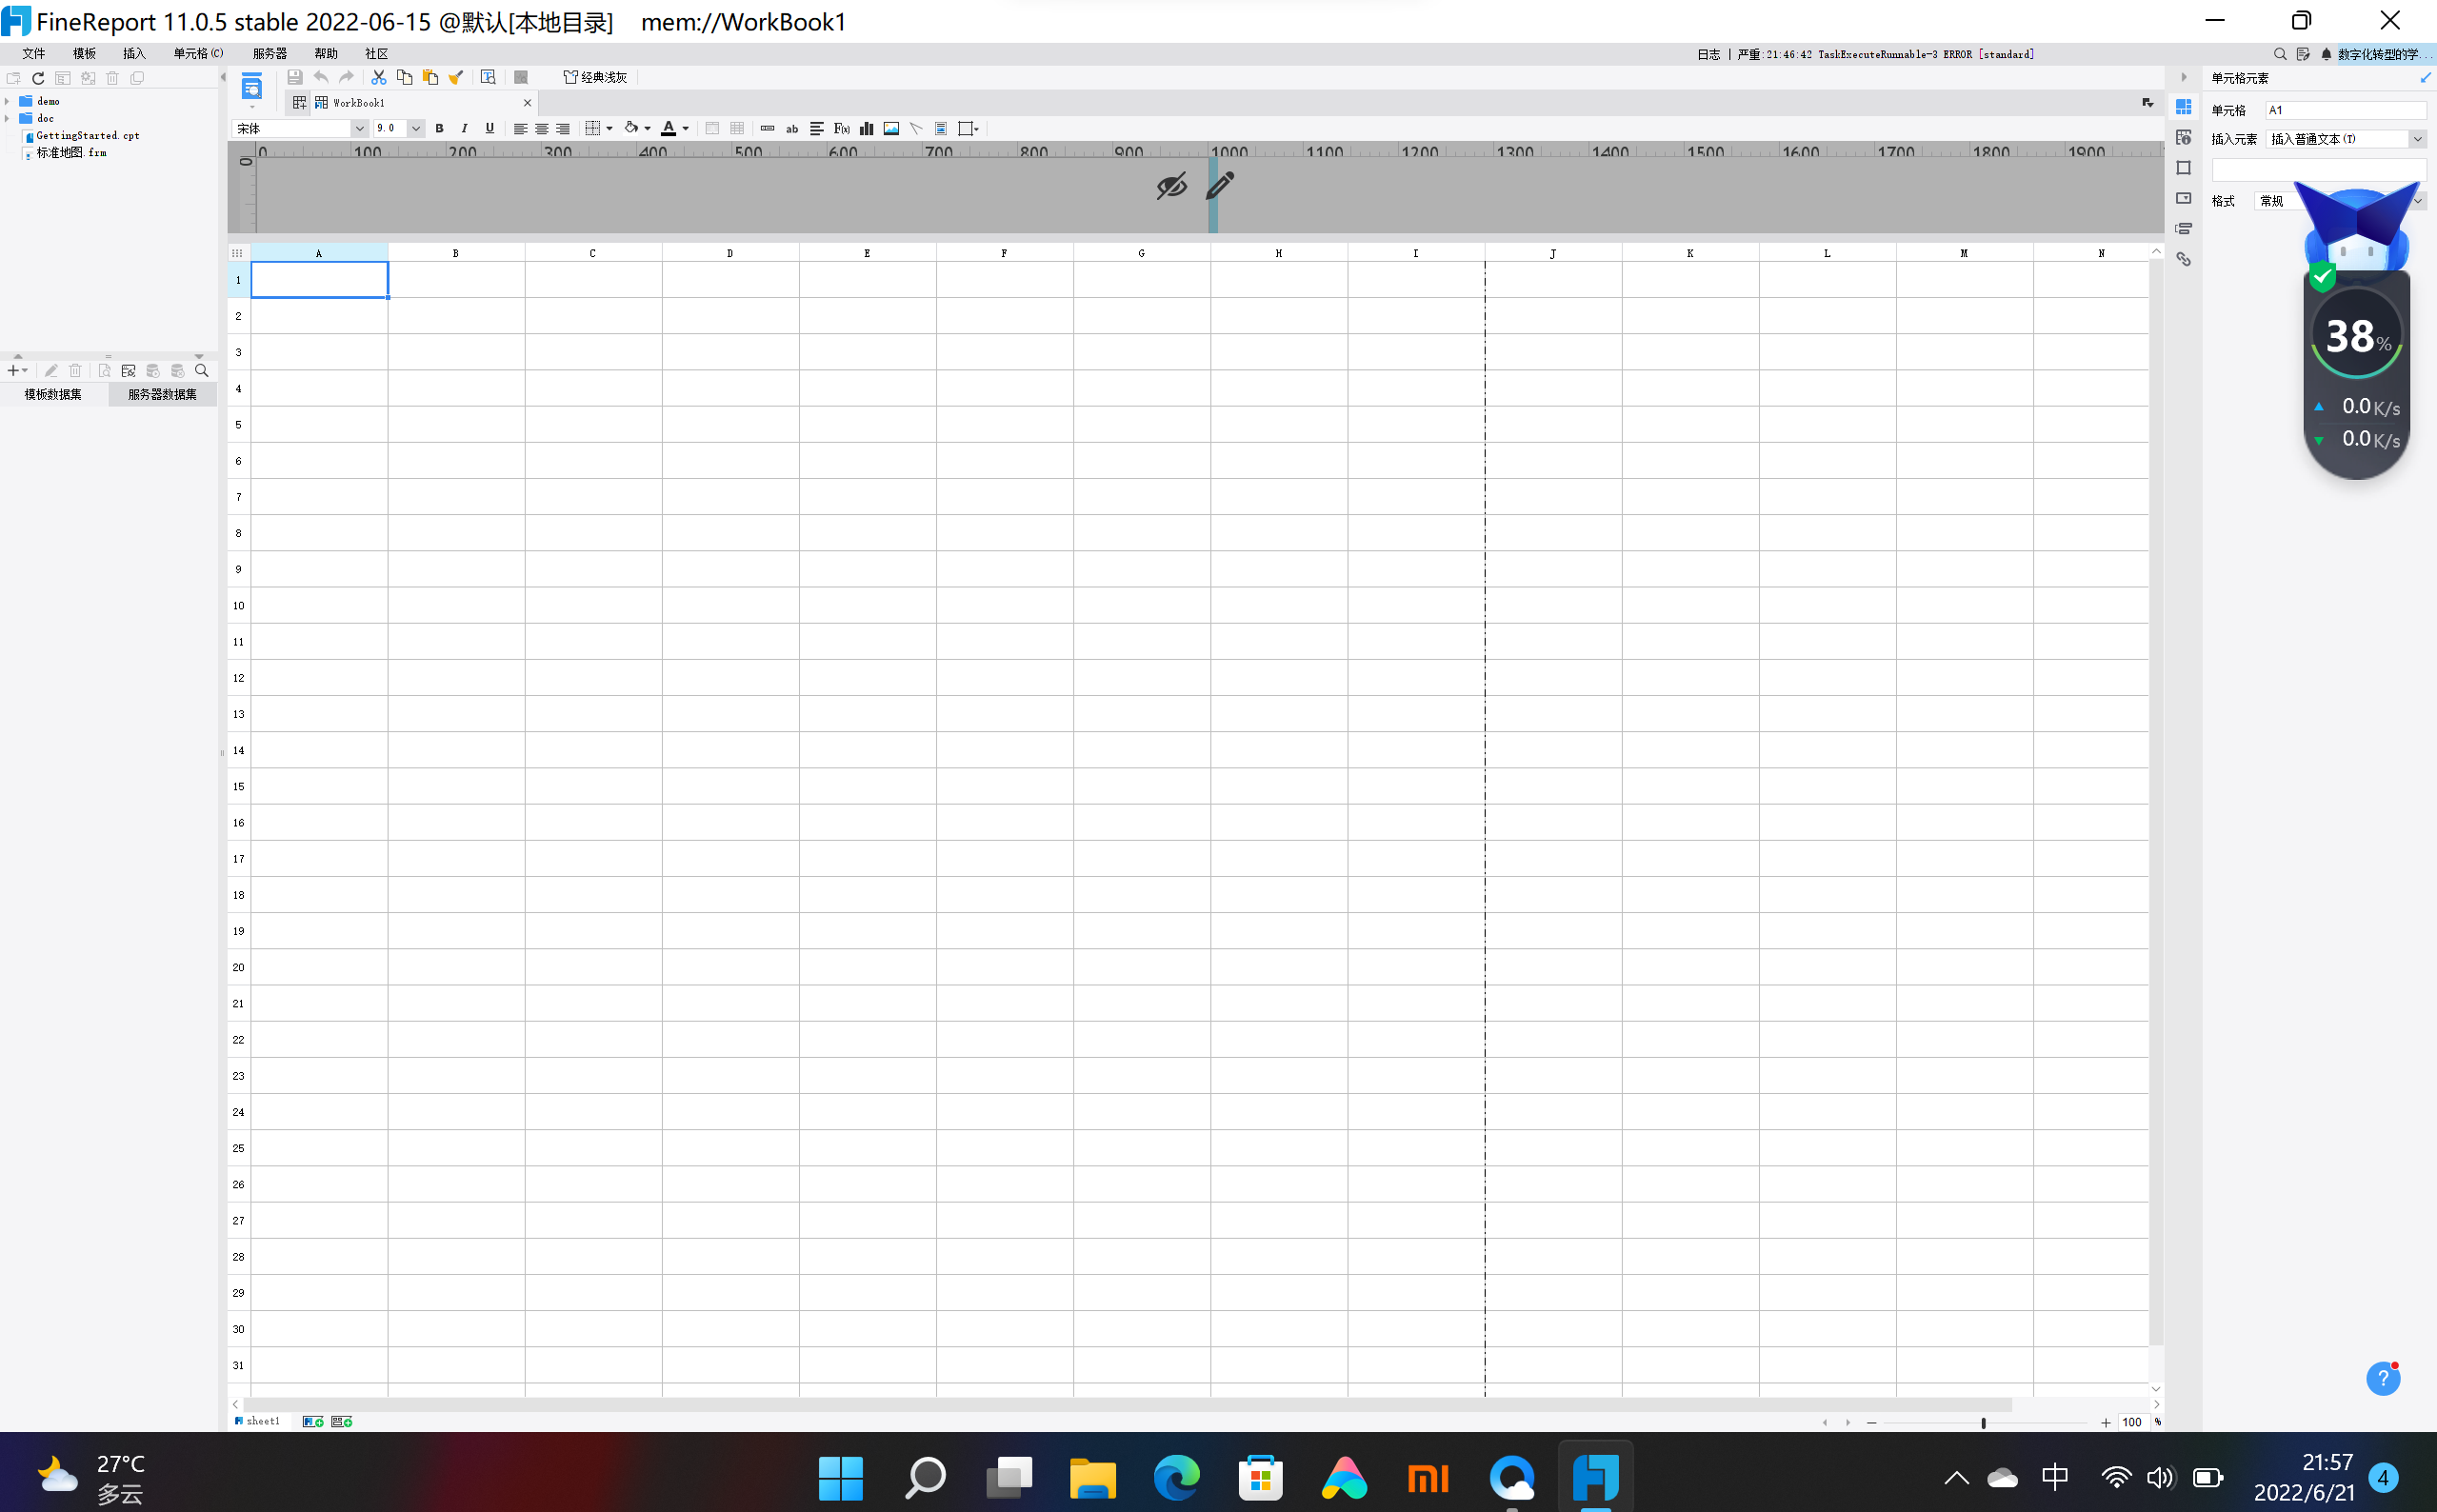Click cell name input showing A1
Image resolution: width=2437 pixels, height=1512 pixels.
coord(2343,110)
